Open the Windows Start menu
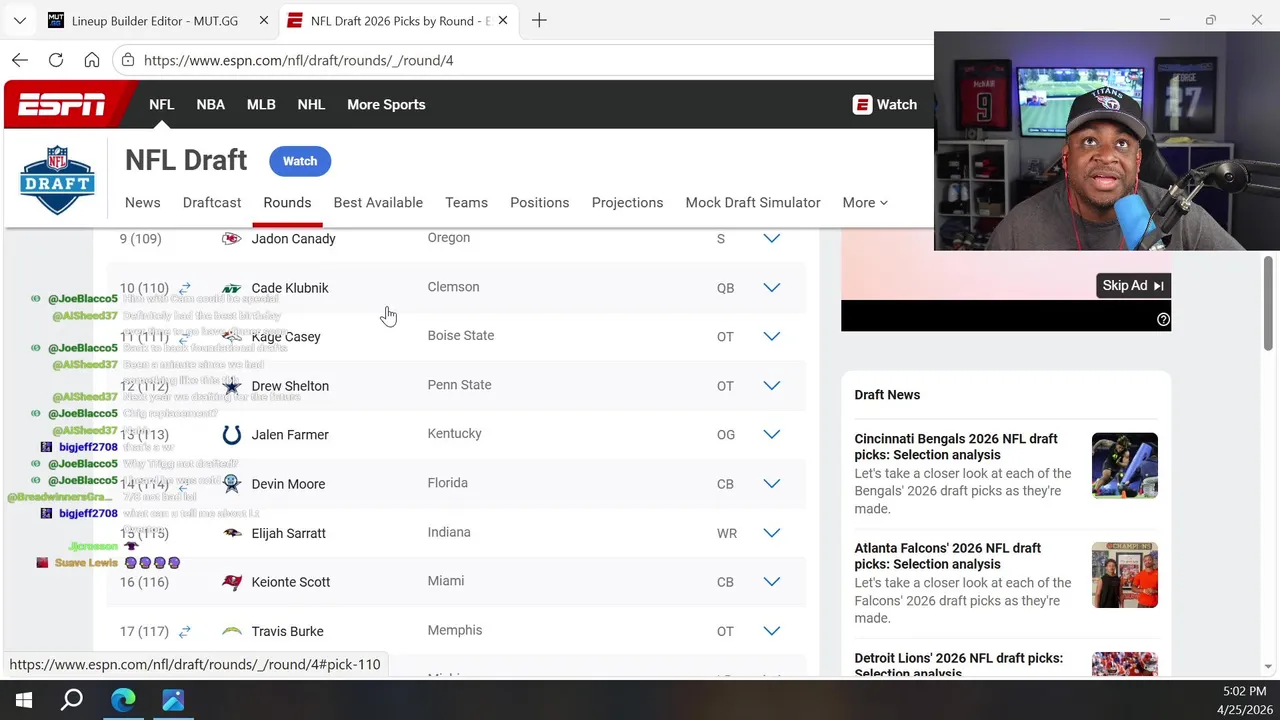Screen dimensions: 1280x720 [23, 700]
